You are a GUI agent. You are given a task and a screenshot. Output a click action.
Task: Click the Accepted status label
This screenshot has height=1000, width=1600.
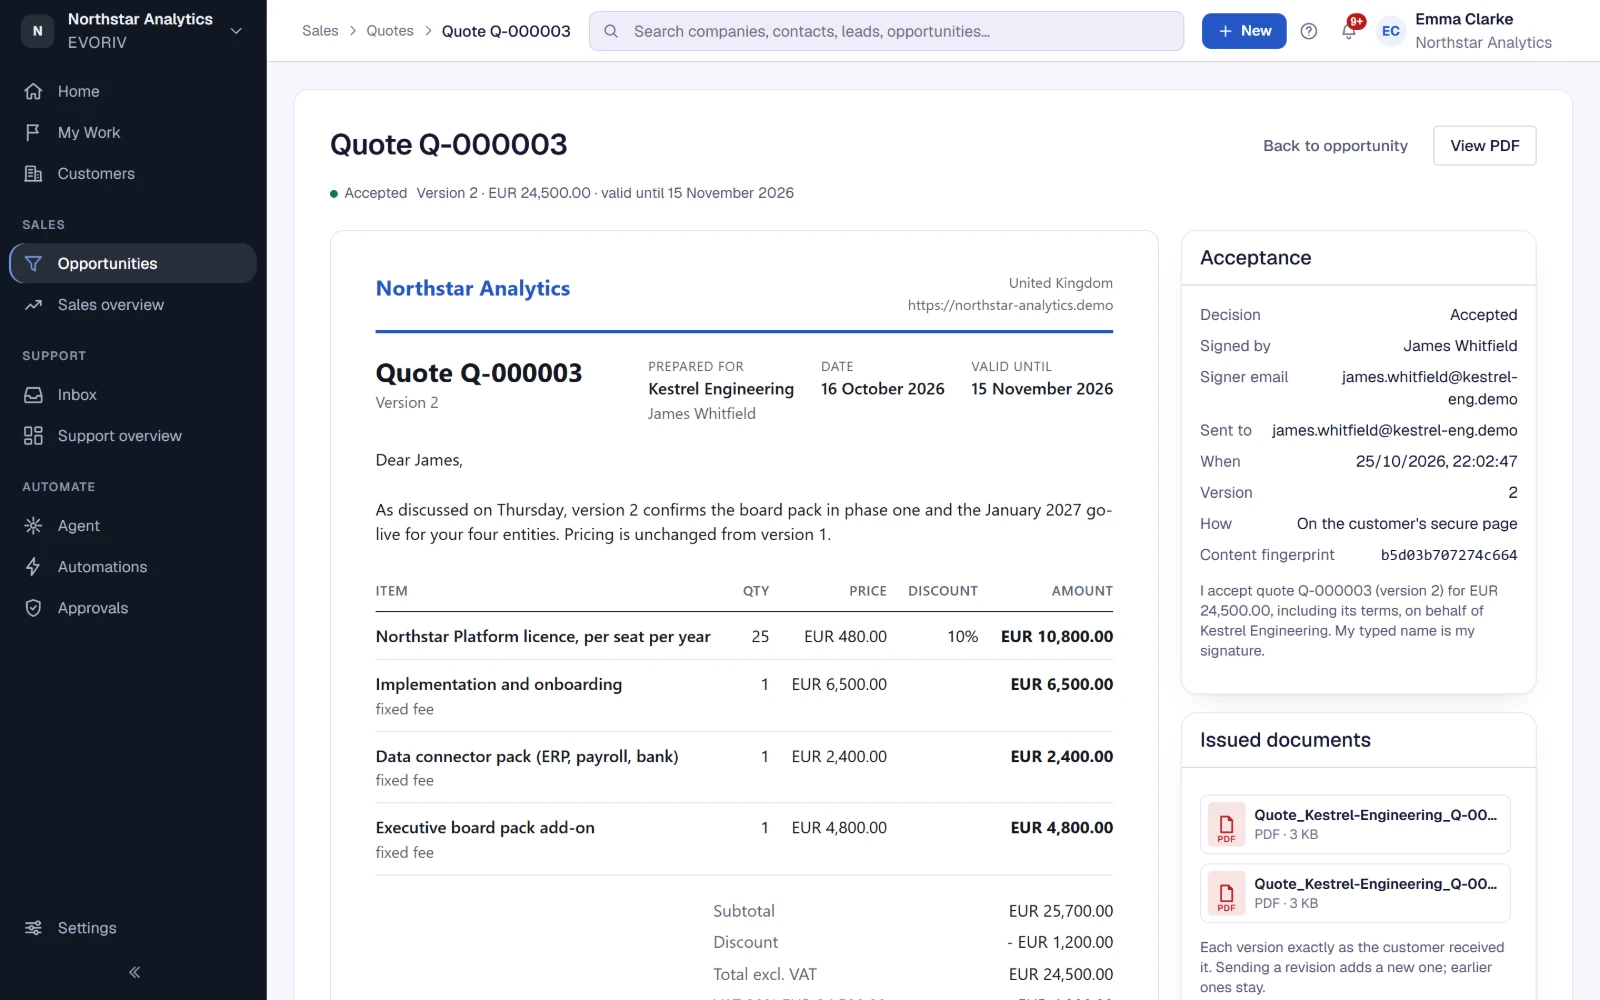click(375, 193)
